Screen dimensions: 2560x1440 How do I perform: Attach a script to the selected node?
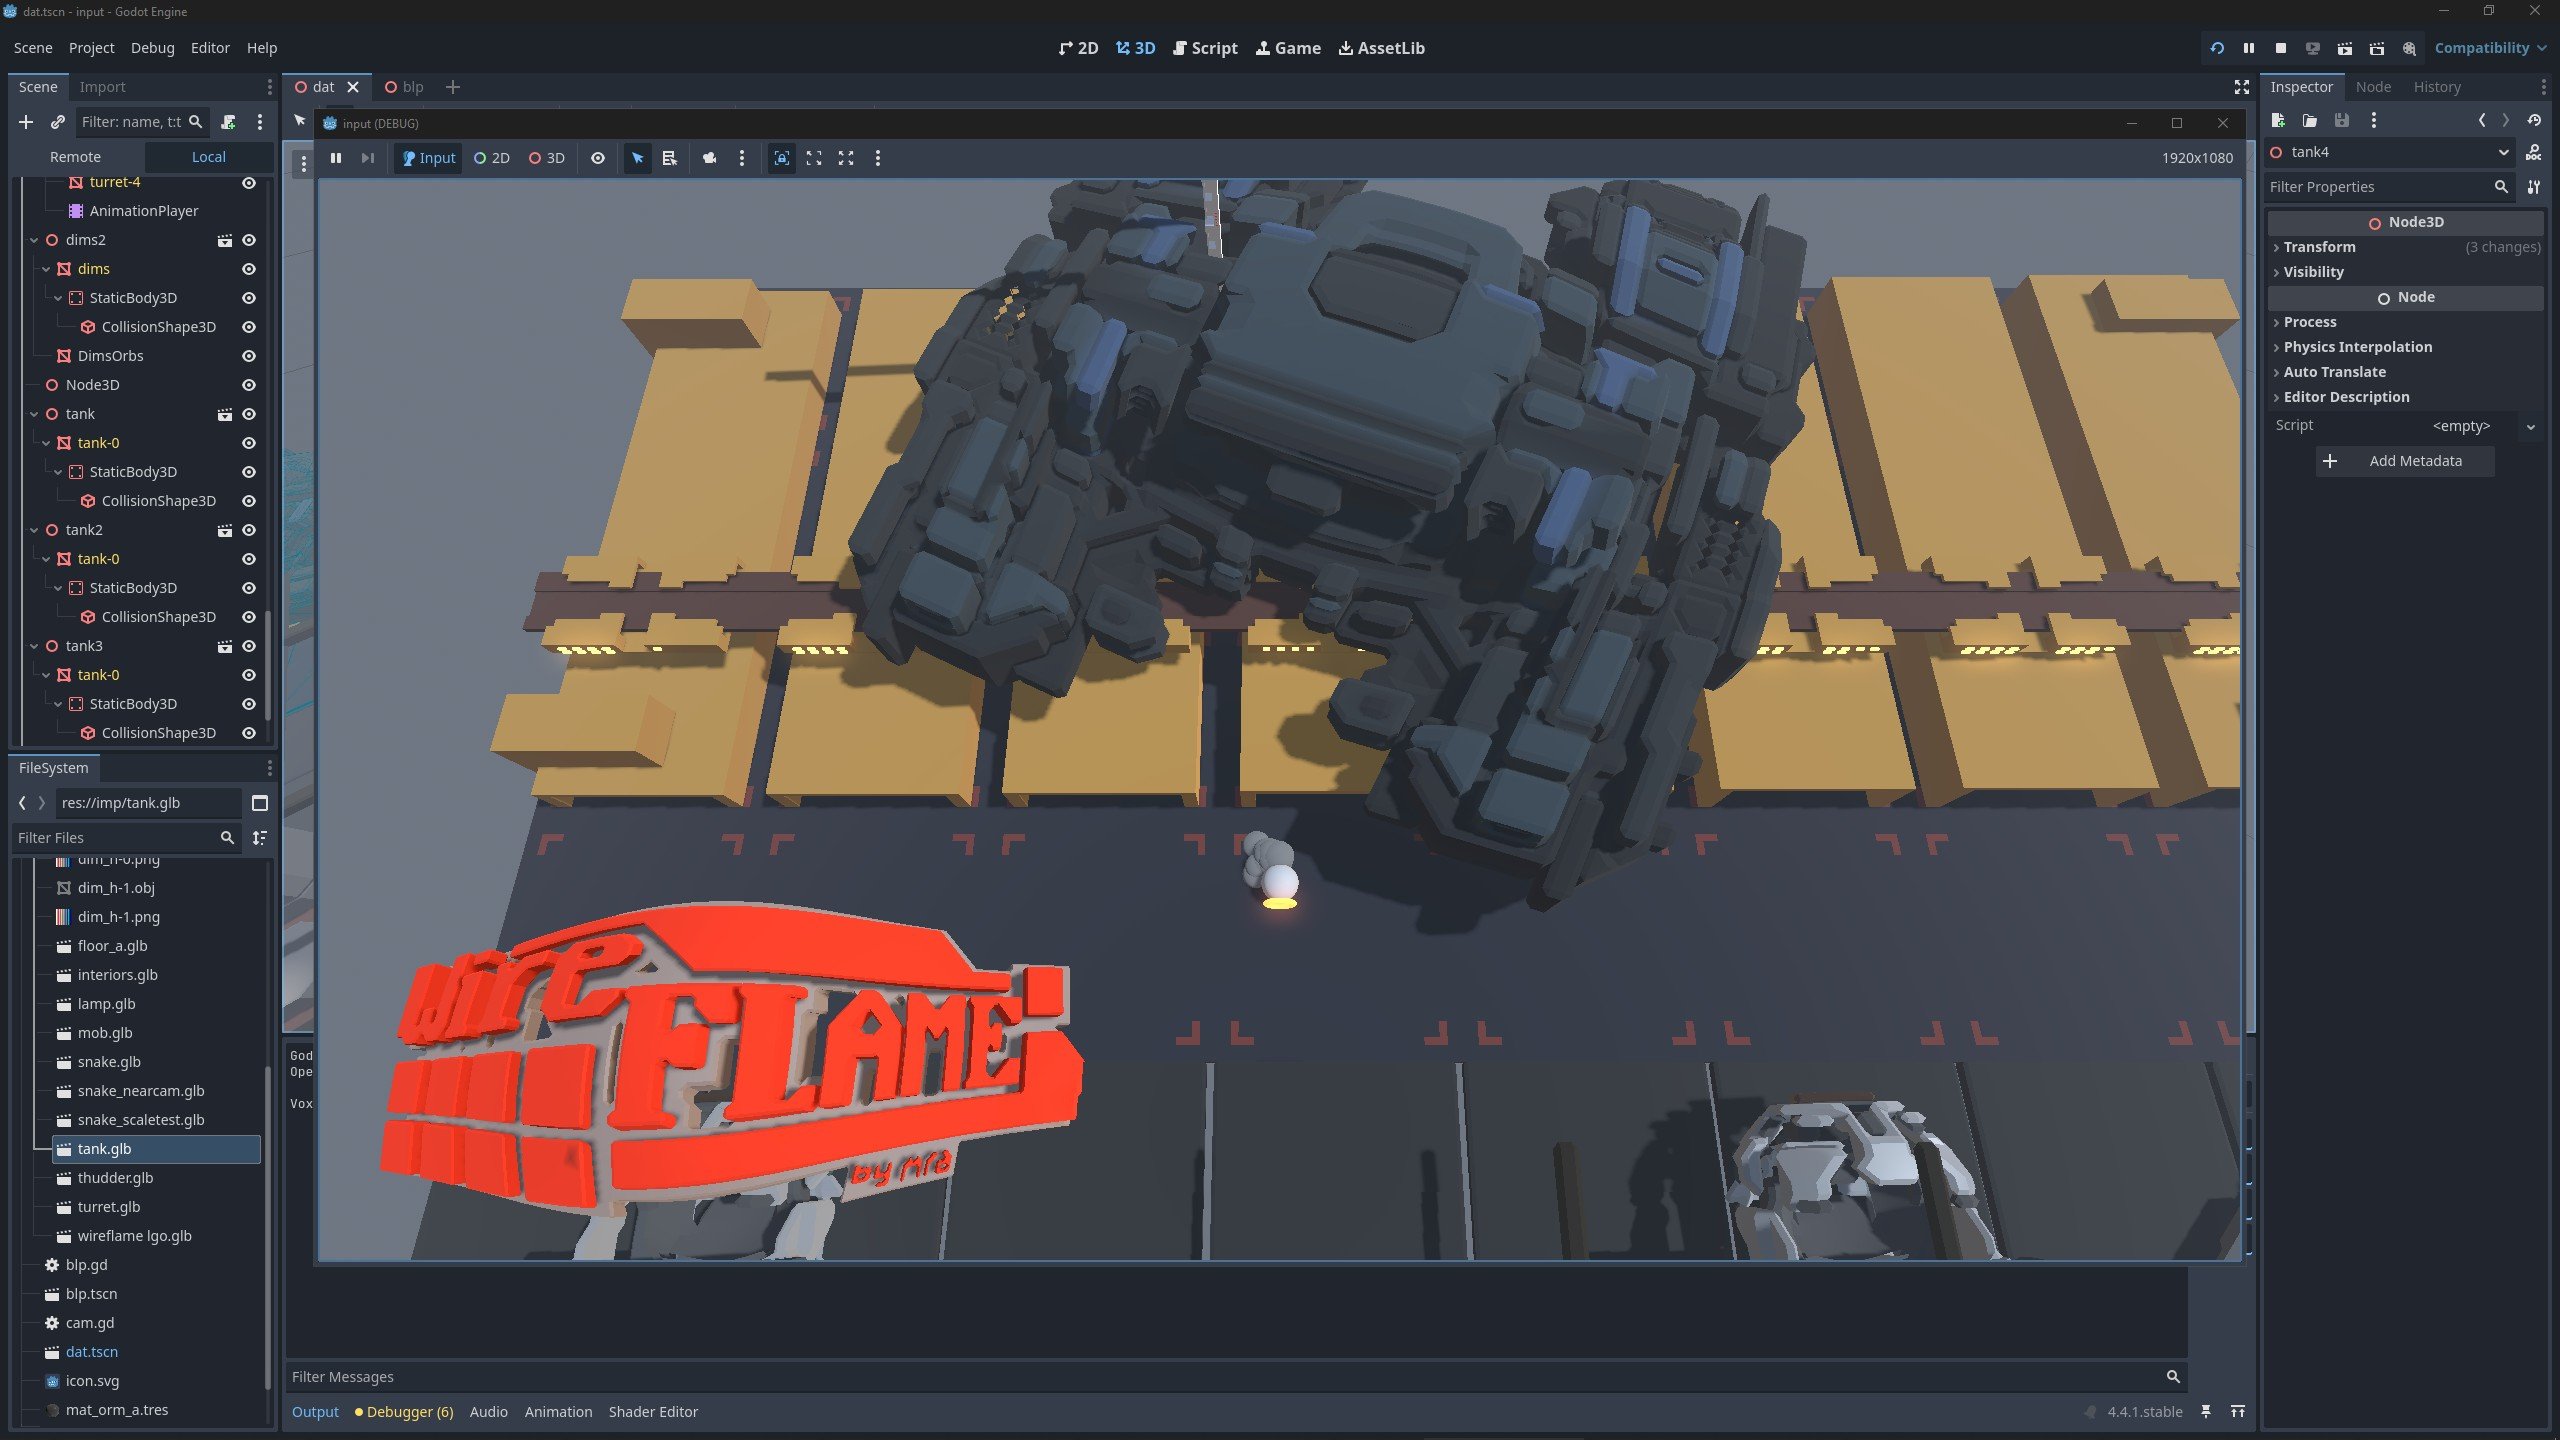pyautogui.click(x=228, y=122)
